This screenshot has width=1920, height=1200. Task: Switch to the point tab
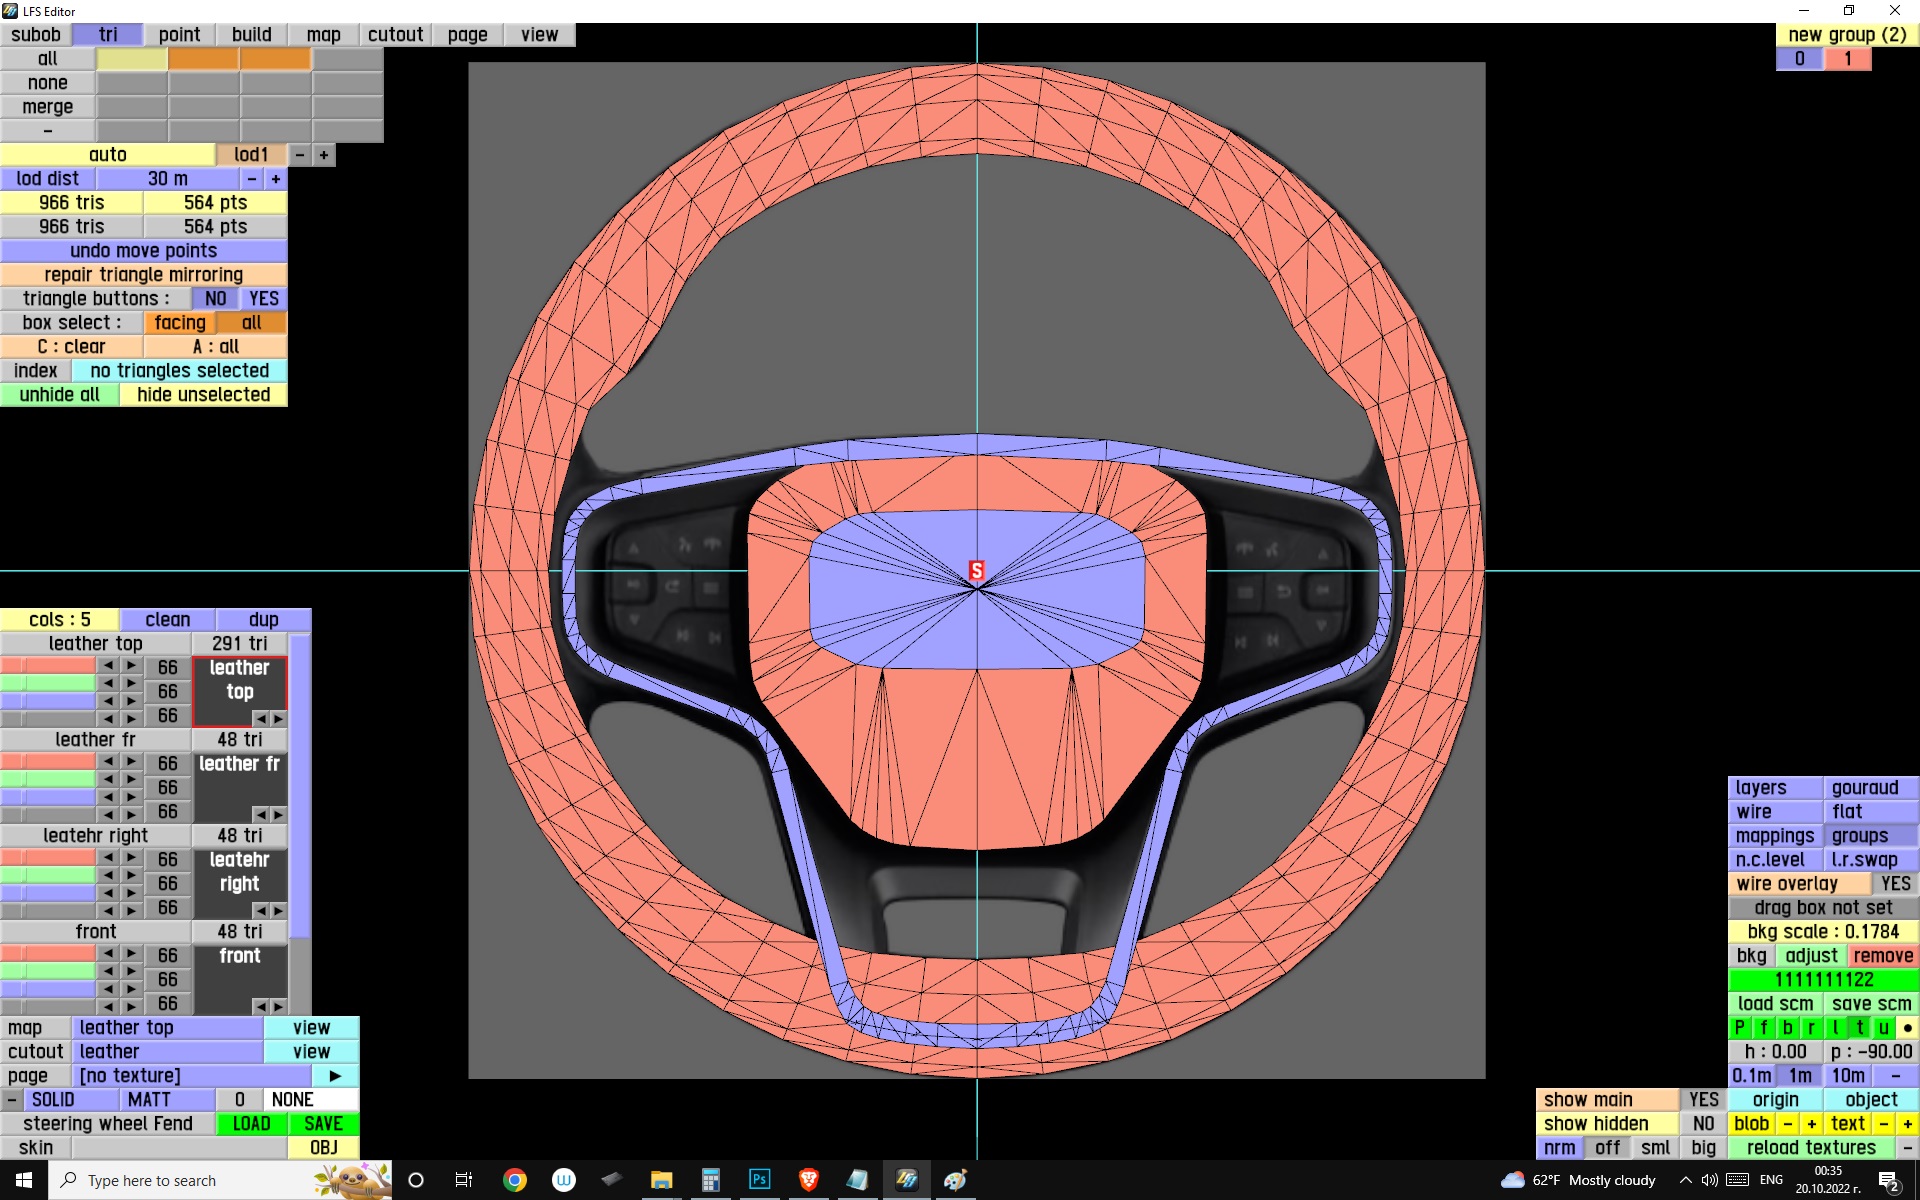pyautogui.click(x=179, y=35)
